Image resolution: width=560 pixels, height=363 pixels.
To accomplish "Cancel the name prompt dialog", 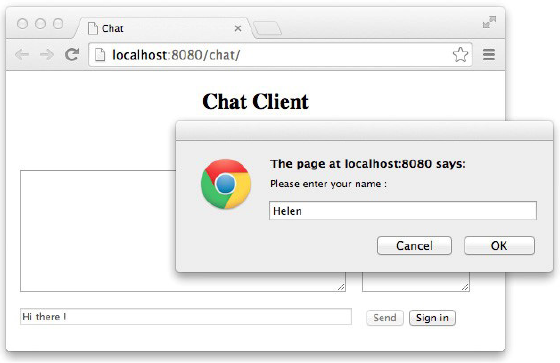I will coord(414,245).
